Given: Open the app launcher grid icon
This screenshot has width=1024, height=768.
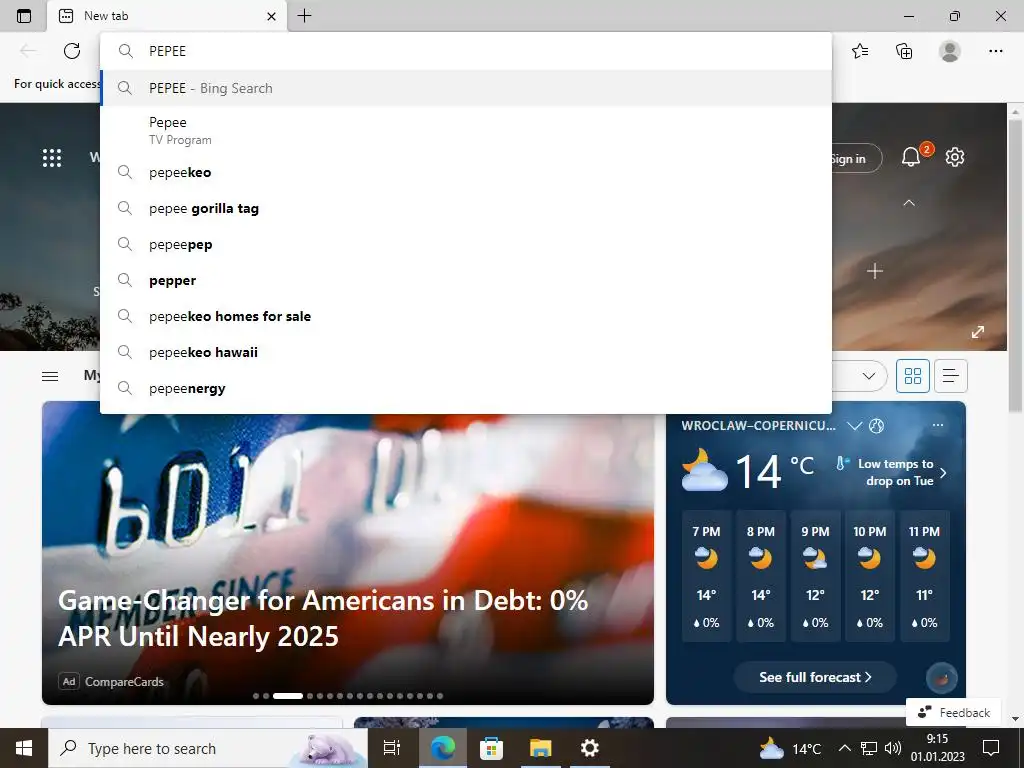Looking at the screenshot, I should 52,158.
